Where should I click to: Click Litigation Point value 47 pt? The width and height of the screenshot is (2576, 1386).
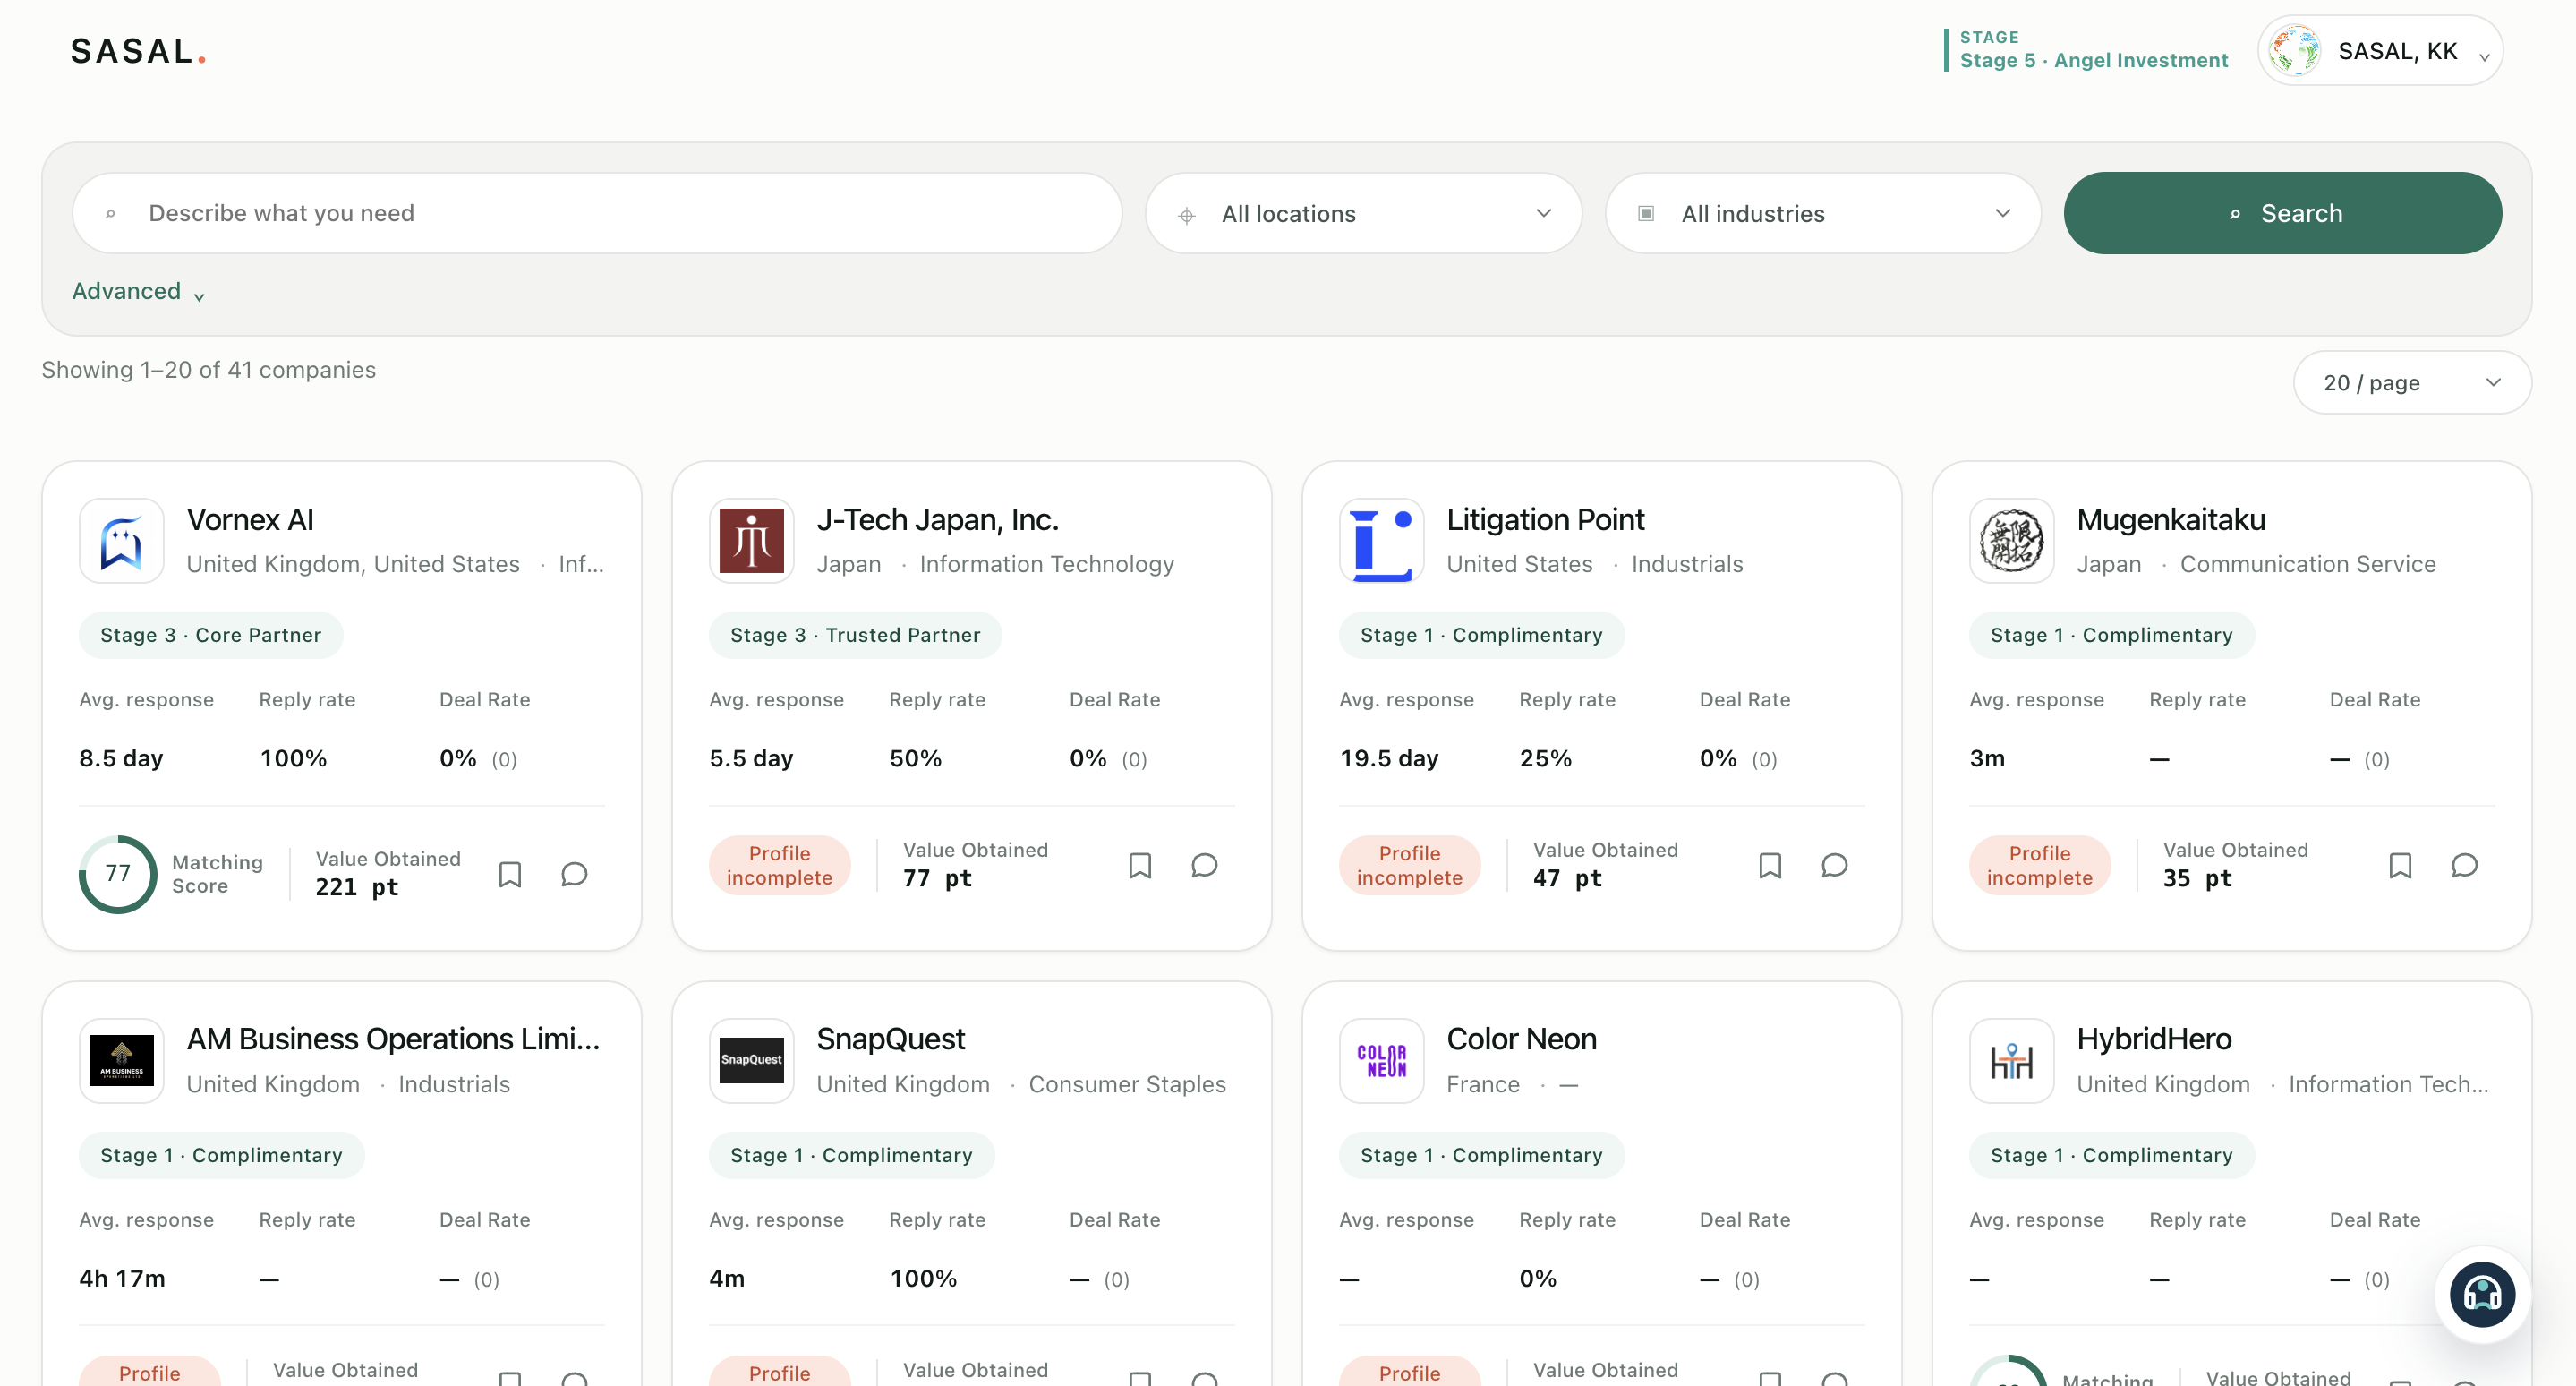(1567, 879)
